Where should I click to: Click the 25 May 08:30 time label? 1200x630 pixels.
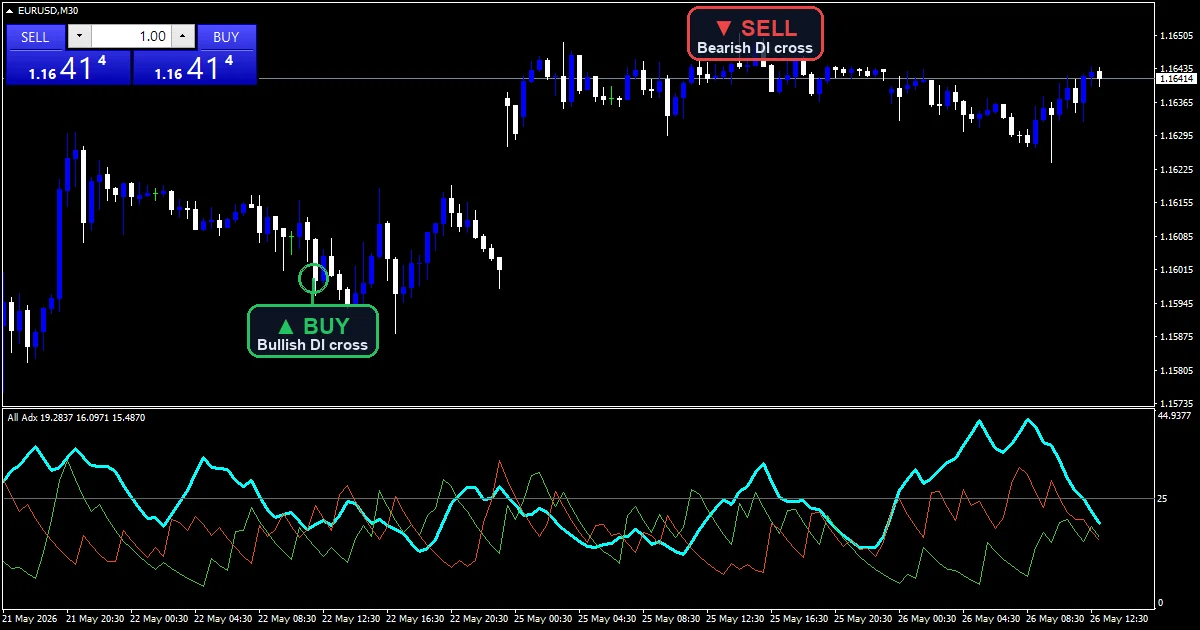(671, 618)
